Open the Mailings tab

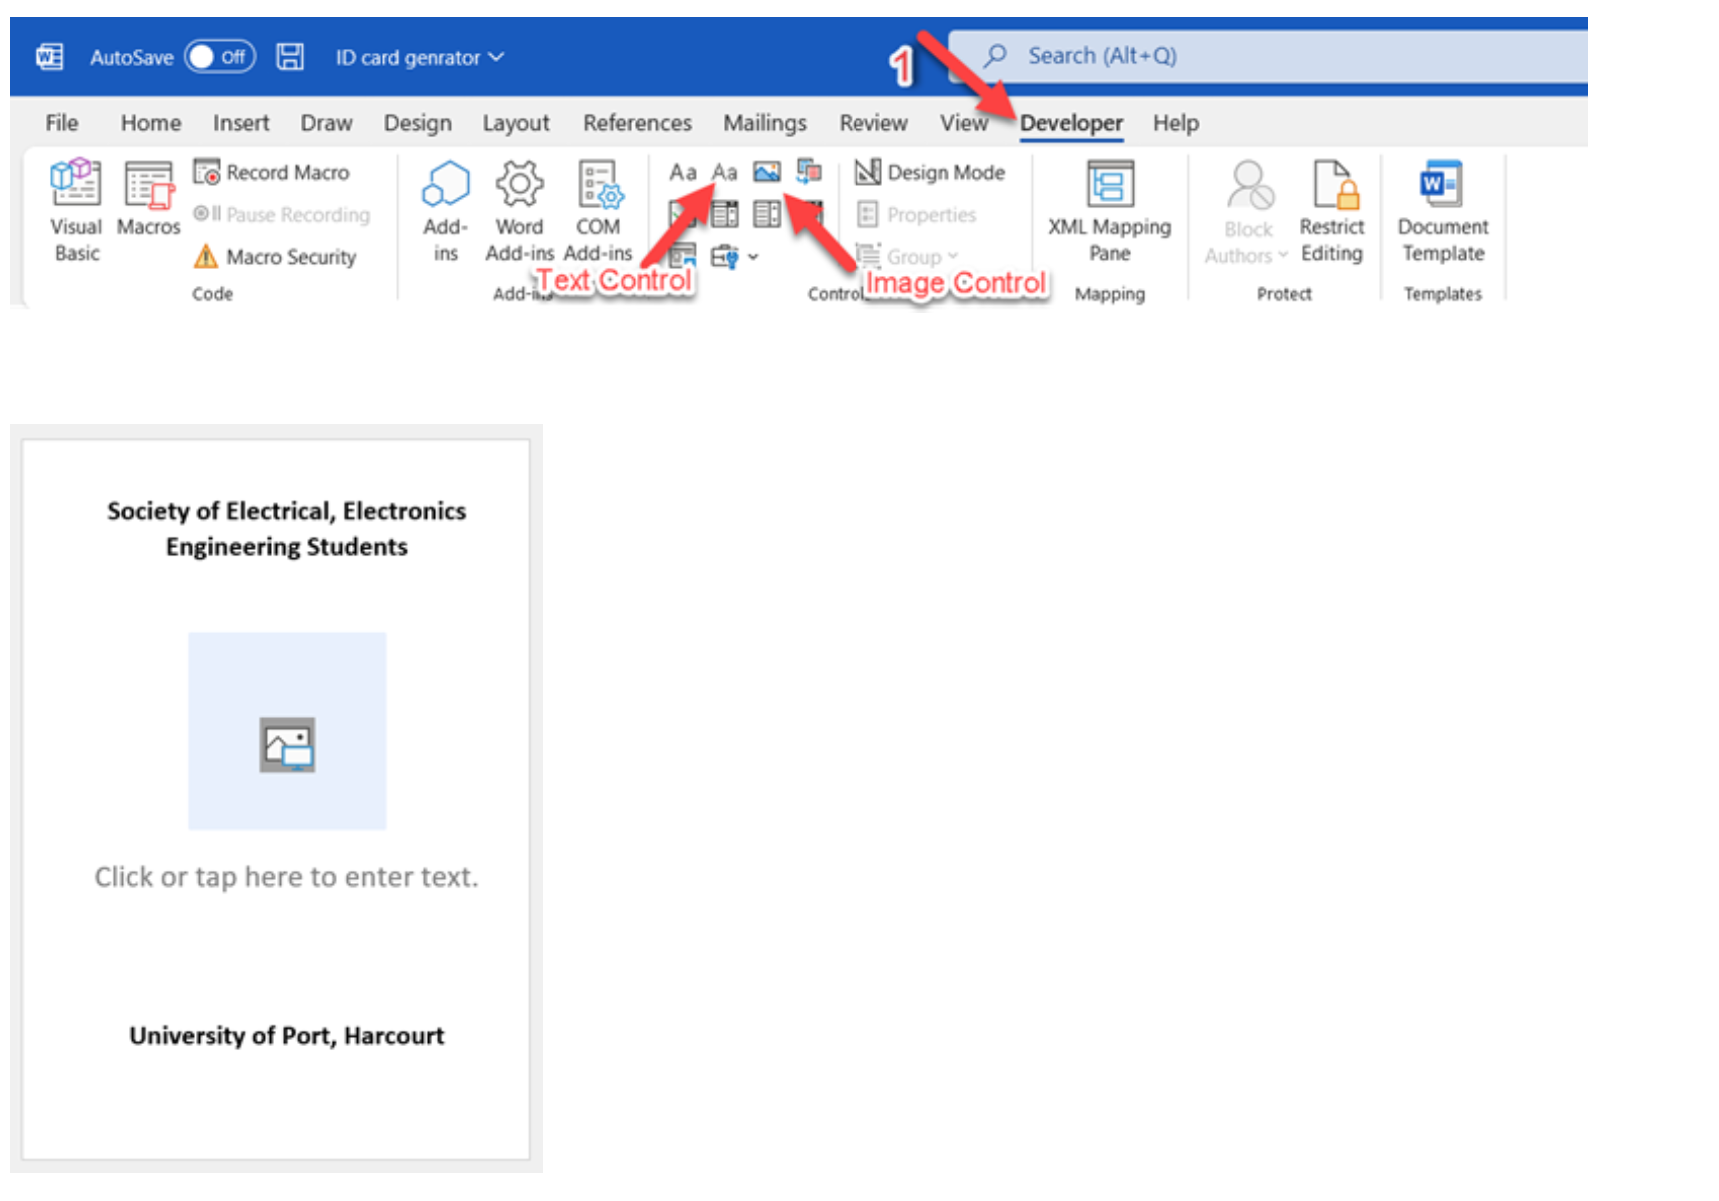(765, 122)
